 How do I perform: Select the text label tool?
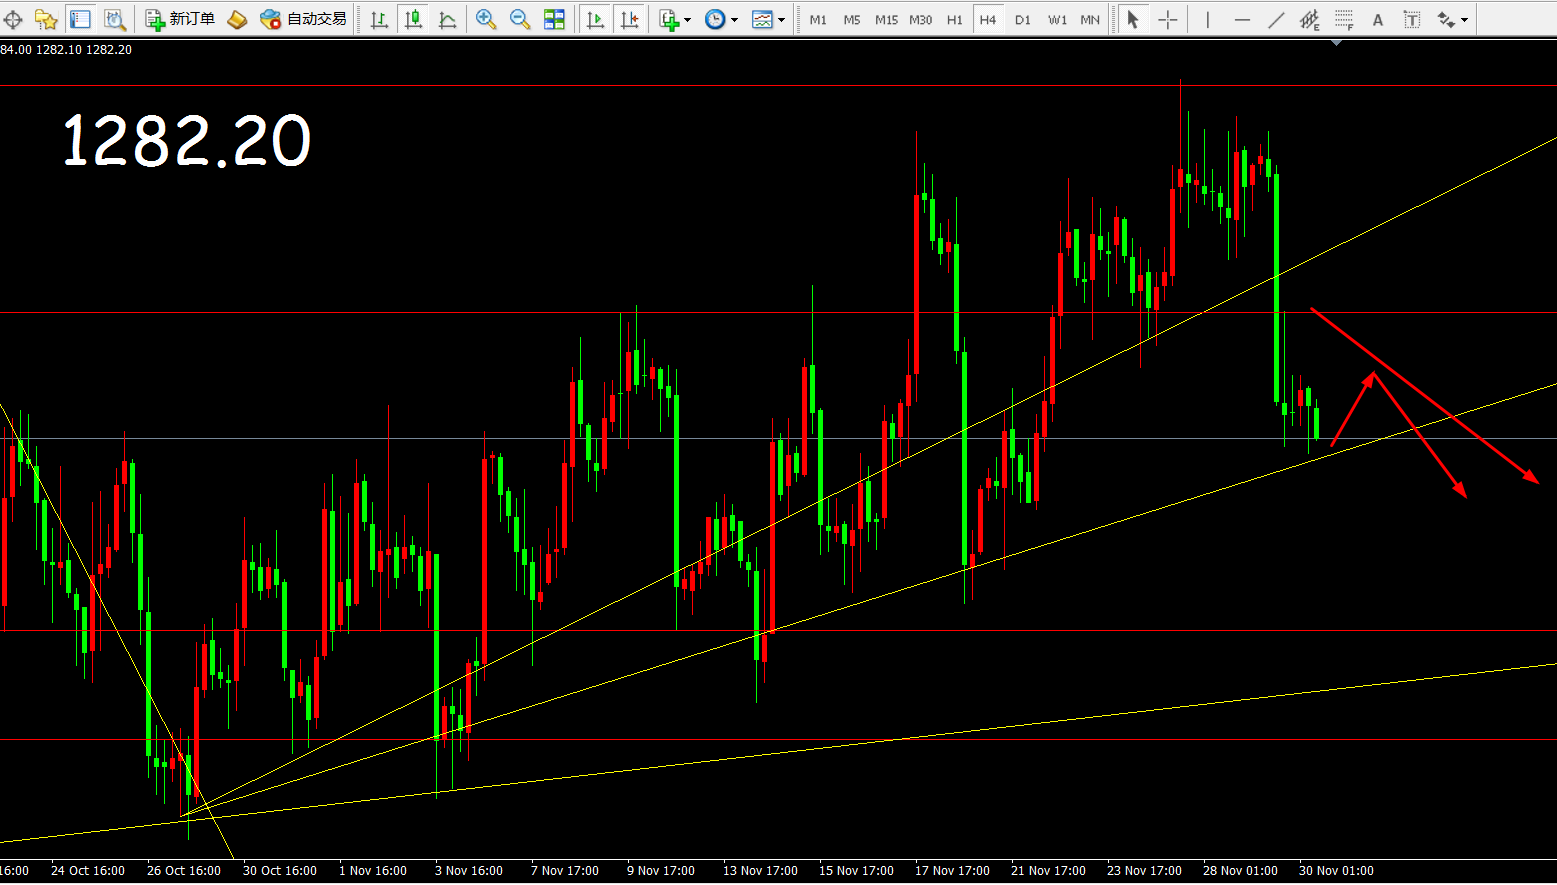1412,19
